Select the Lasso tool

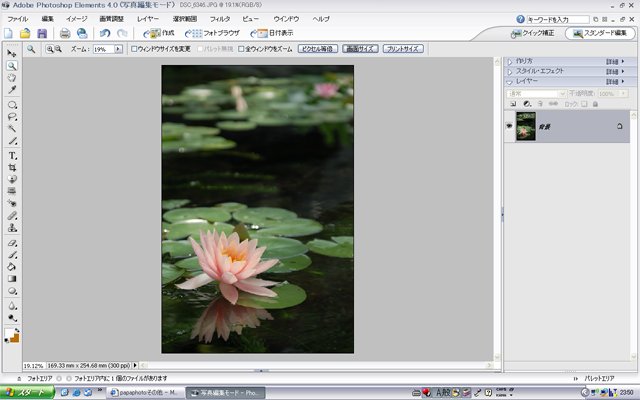(12, 117)
